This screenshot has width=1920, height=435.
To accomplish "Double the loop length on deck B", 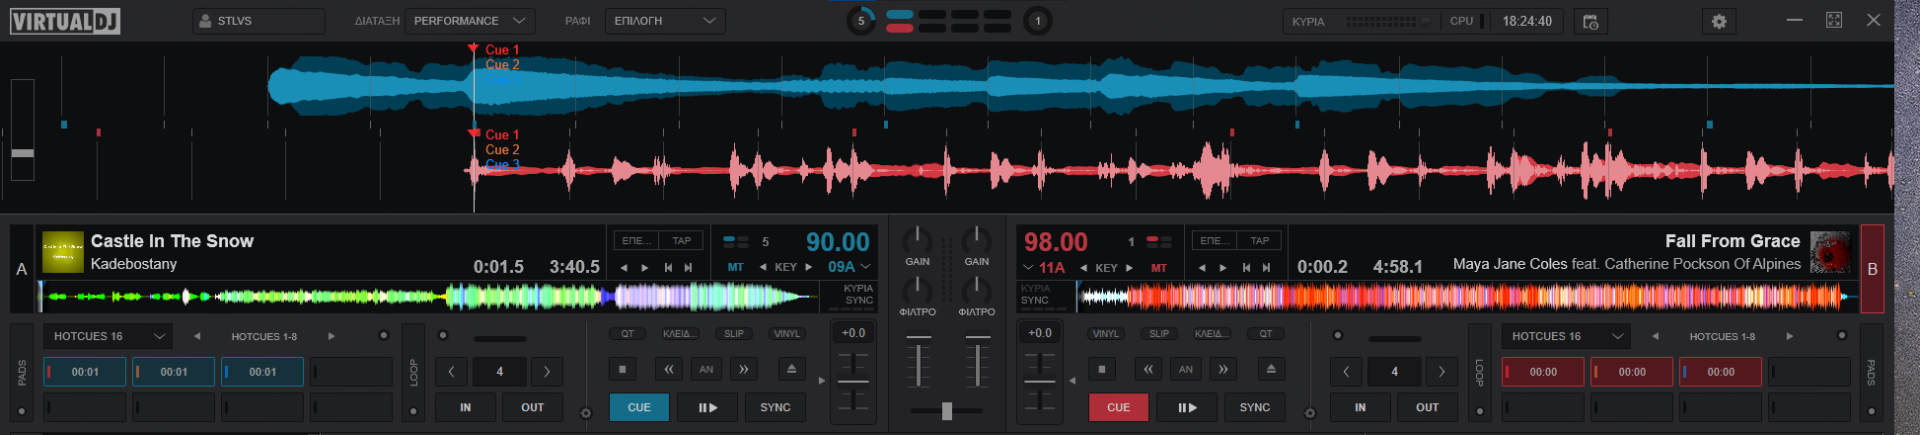I will point(1442,371).
